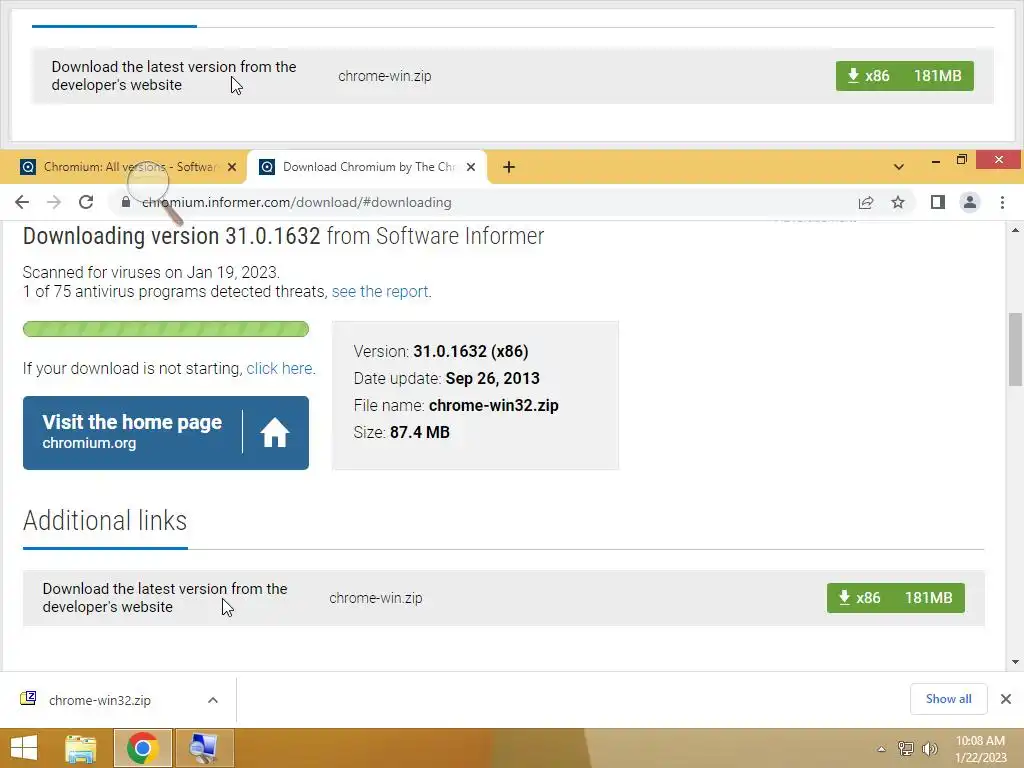Click the network tray icon
Viewport: 1024px width, 768px height.
[x=905, y=749]
